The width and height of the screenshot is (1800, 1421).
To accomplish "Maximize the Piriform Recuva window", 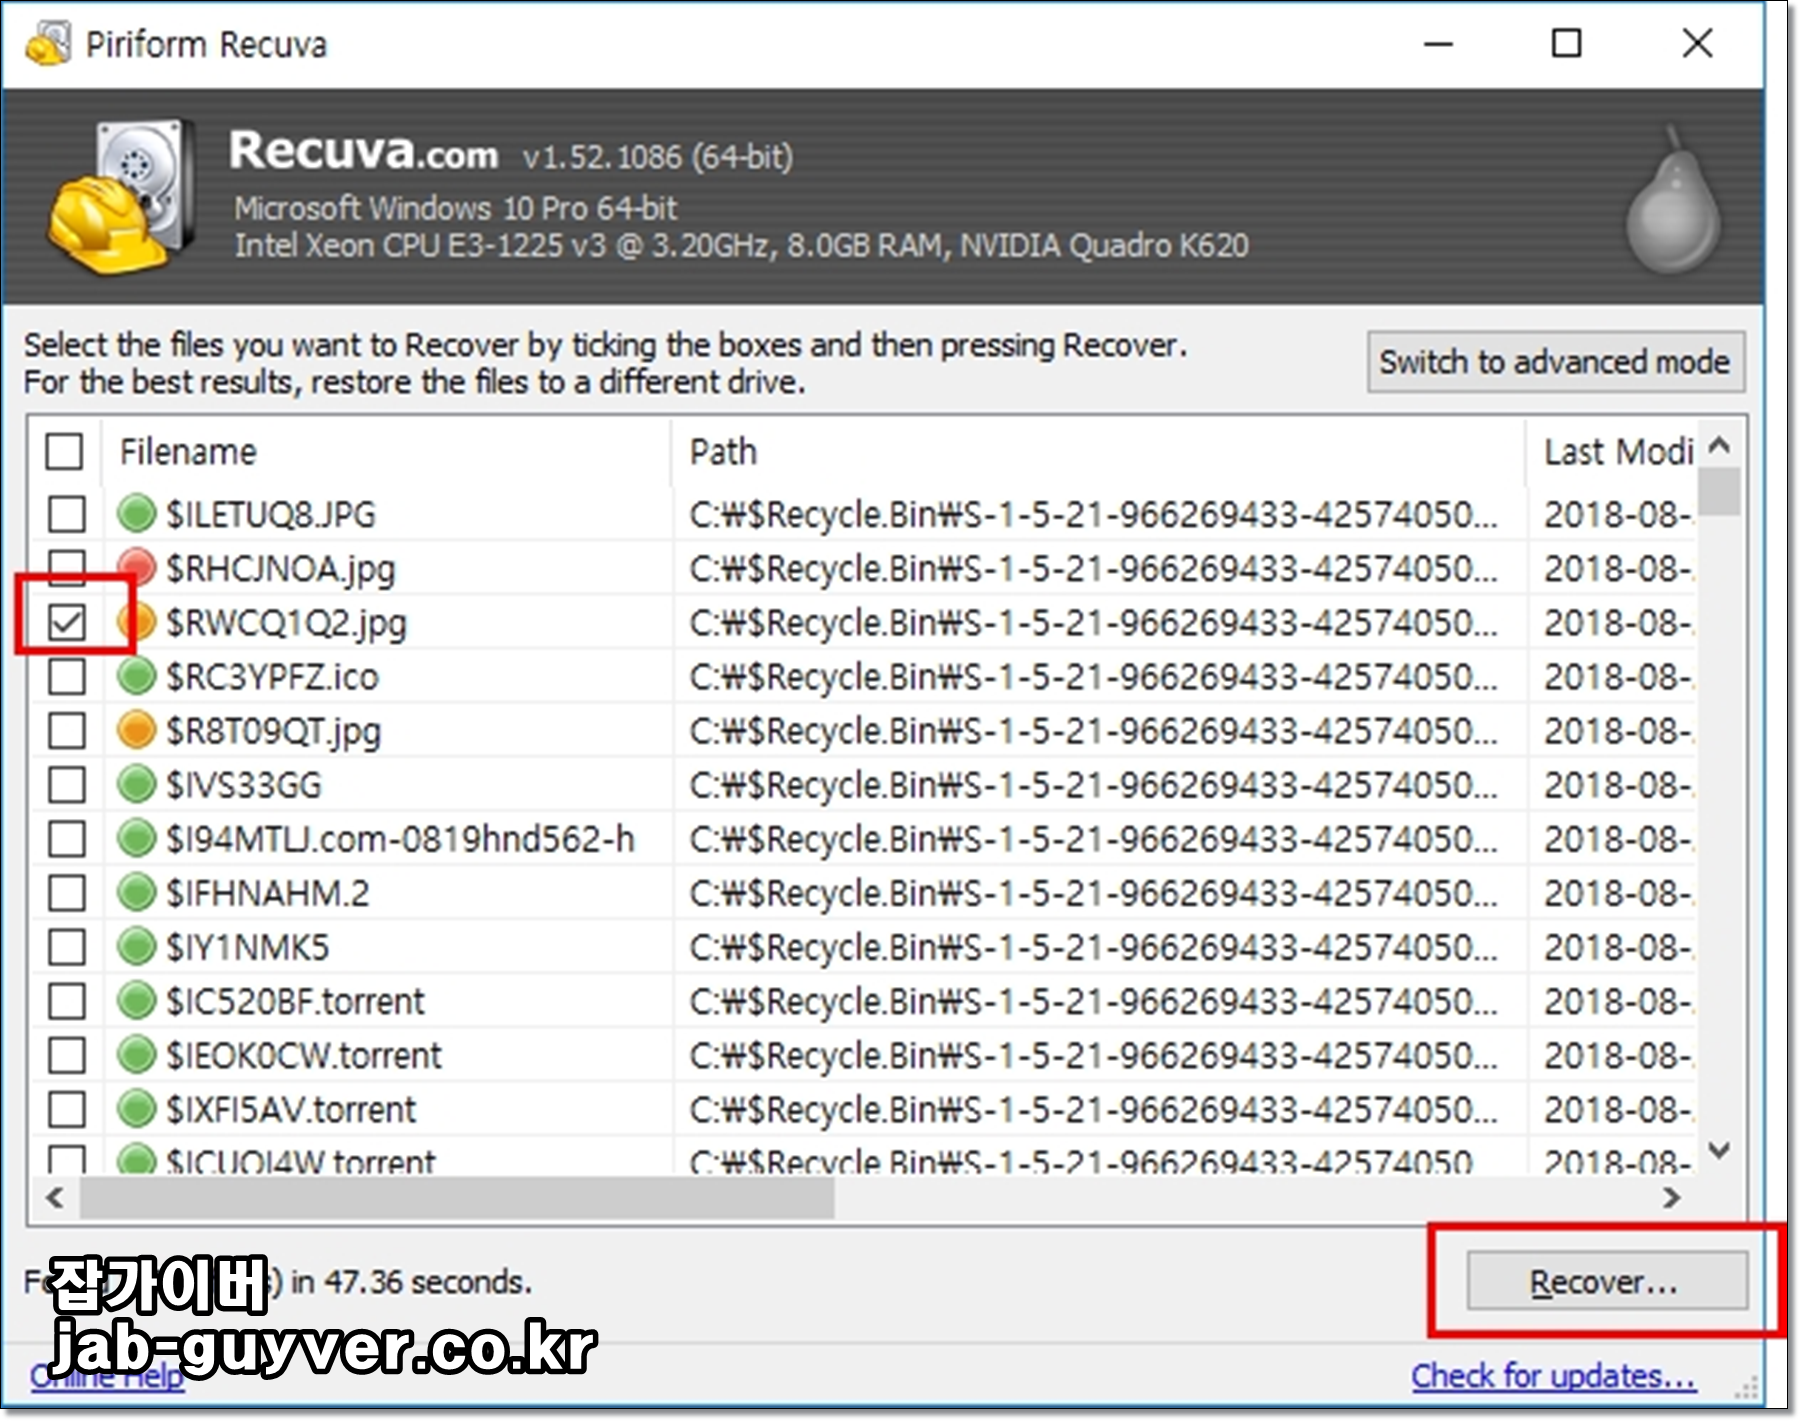I will [1566, 44].
